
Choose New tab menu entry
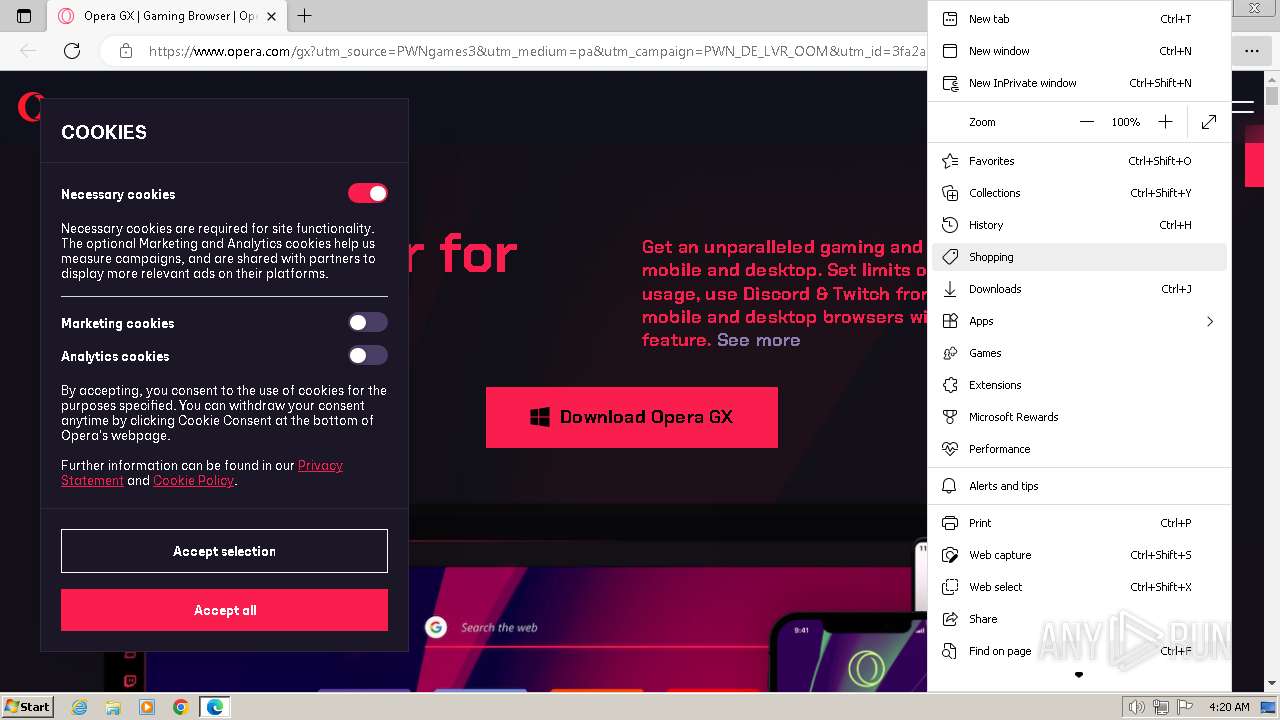tap(1079, 19)
